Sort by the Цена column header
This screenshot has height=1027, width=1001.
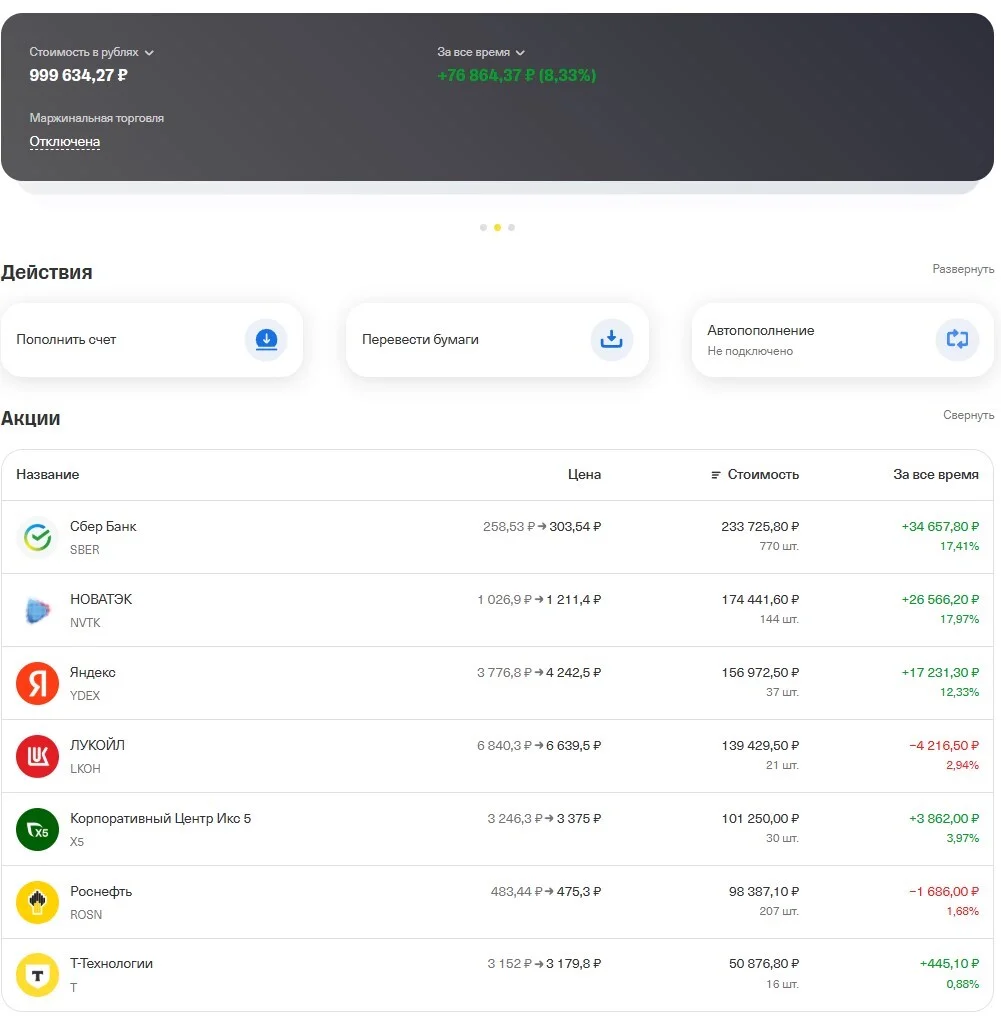click(x=584, y=474)
